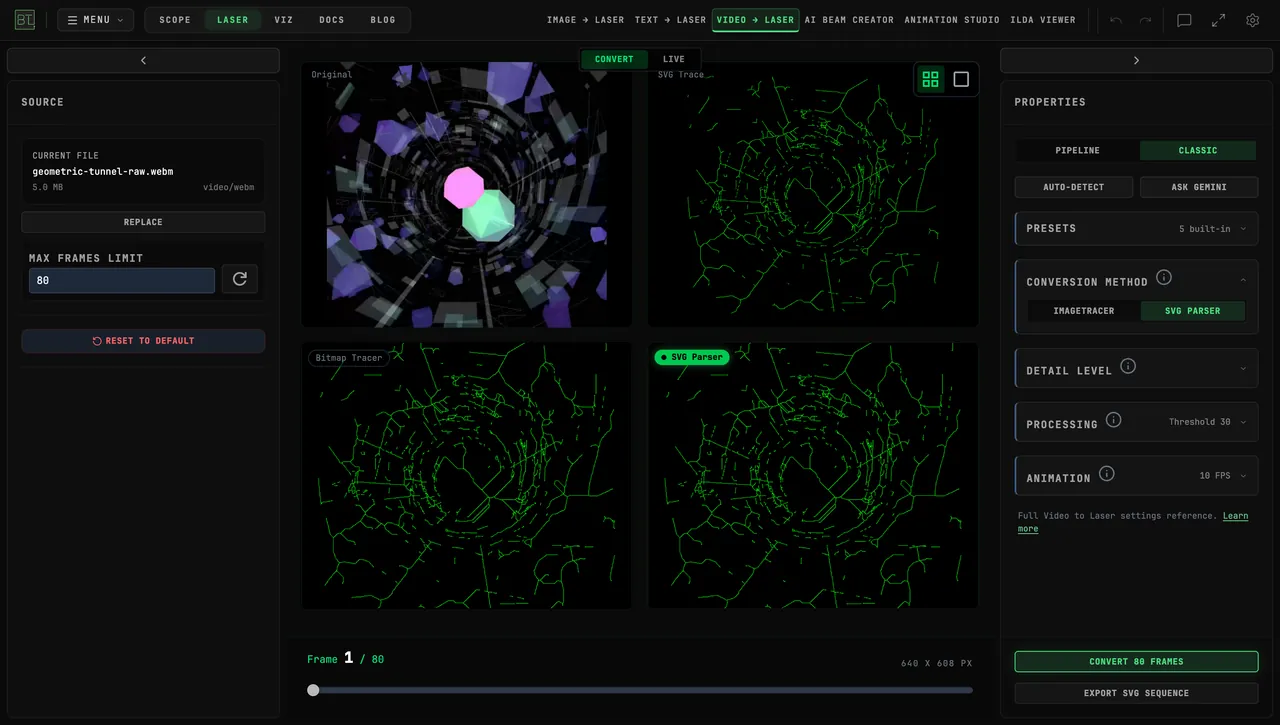Click the Replace file button

pyautogui.click(x=143, y=222)
